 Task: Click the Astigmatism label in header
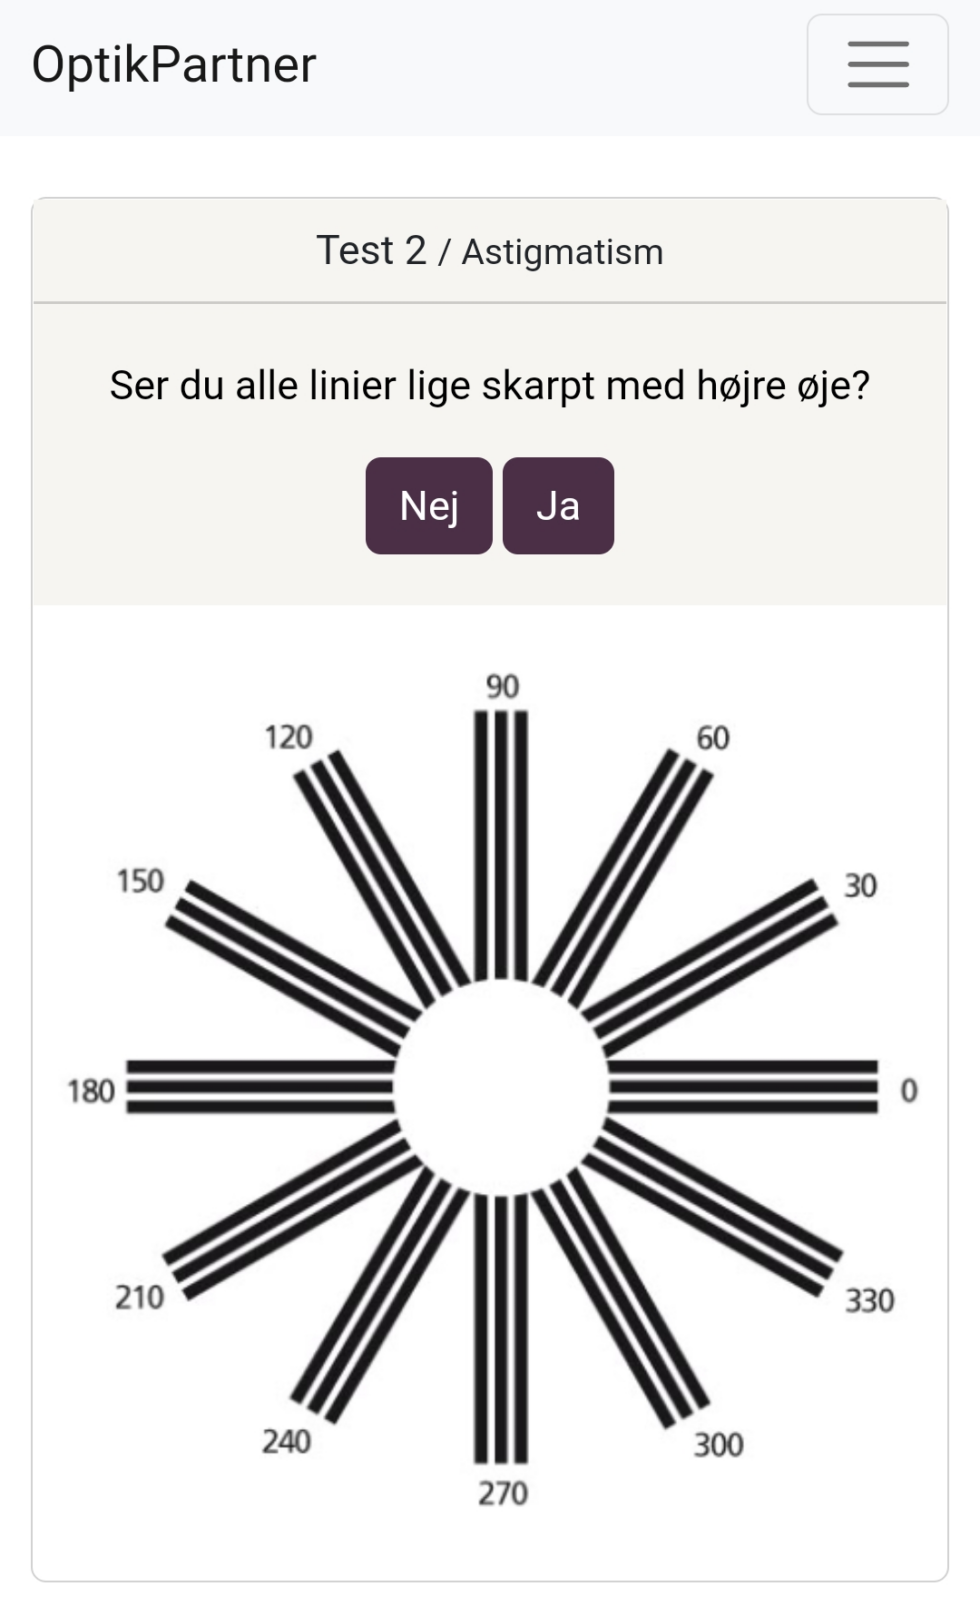point(562,253)
